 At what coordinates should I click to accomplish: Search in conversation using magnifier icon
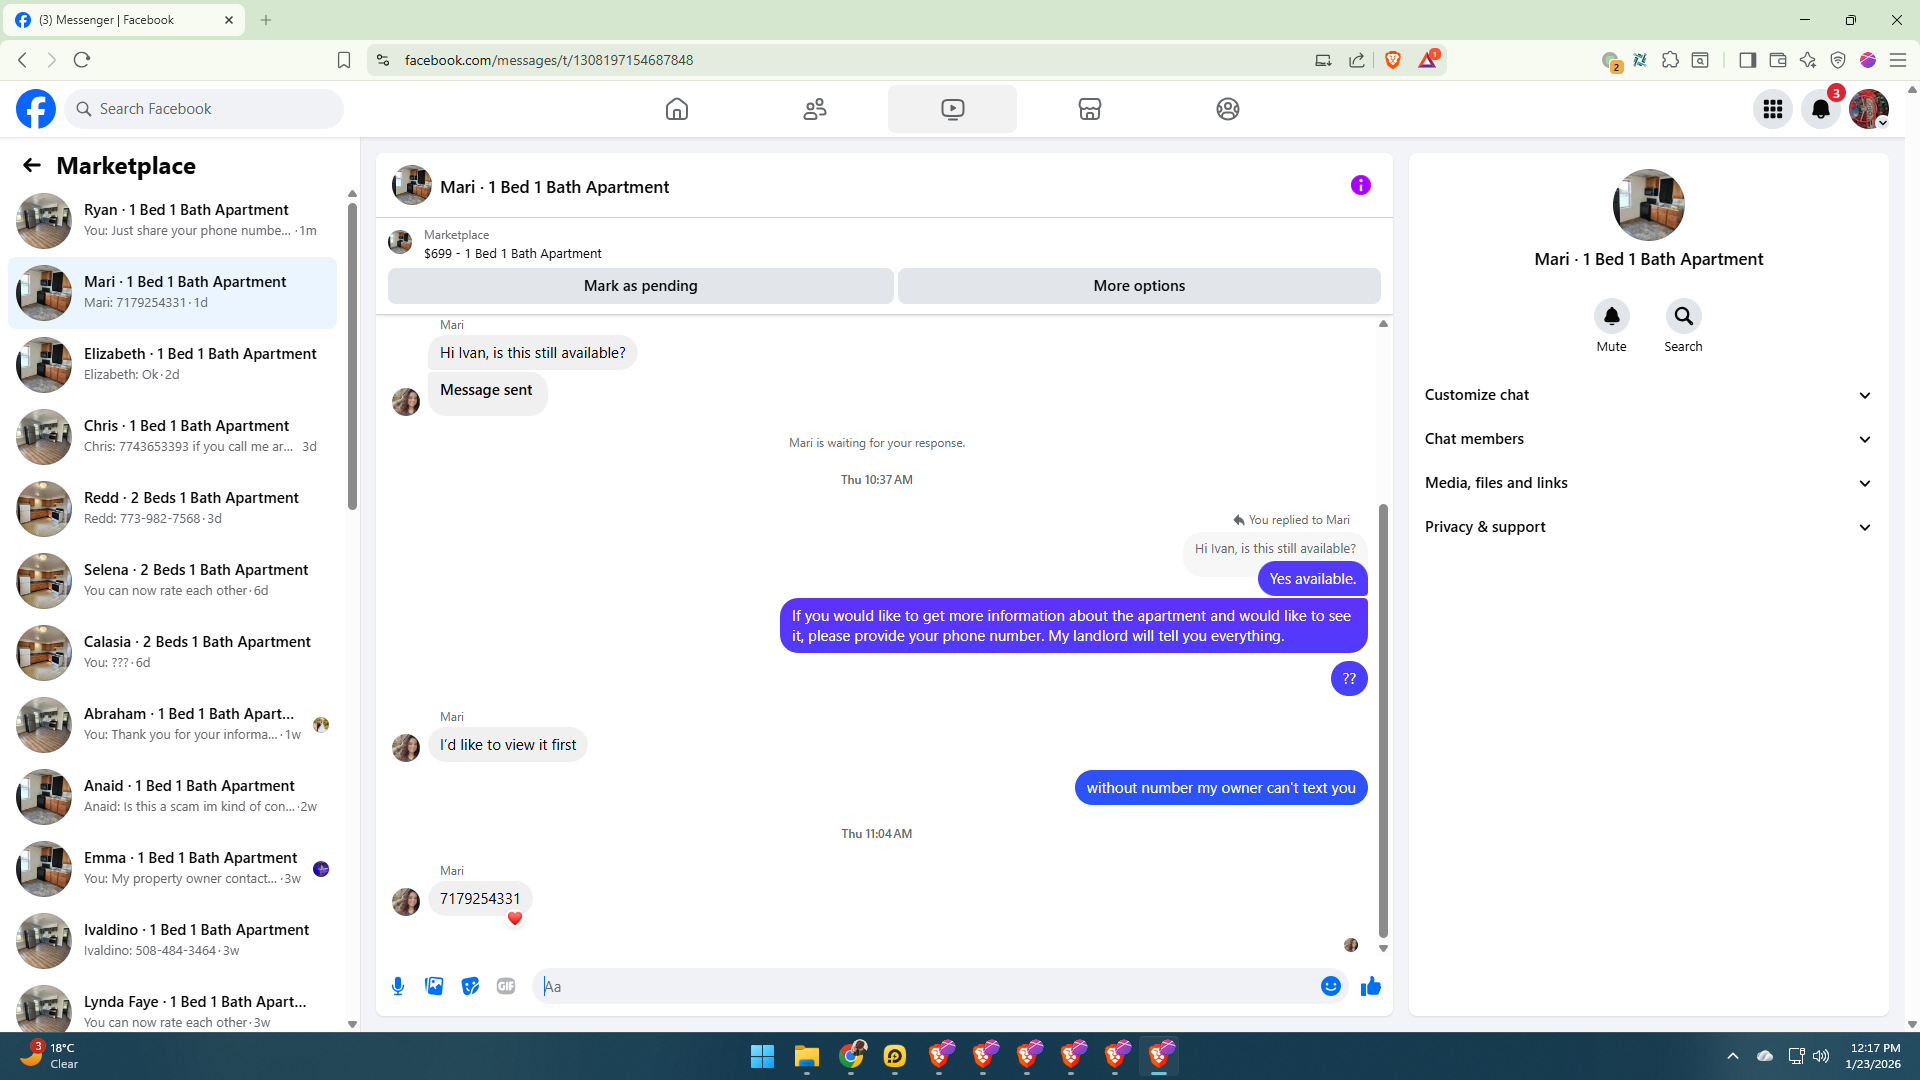click(x=1683, y=317)
